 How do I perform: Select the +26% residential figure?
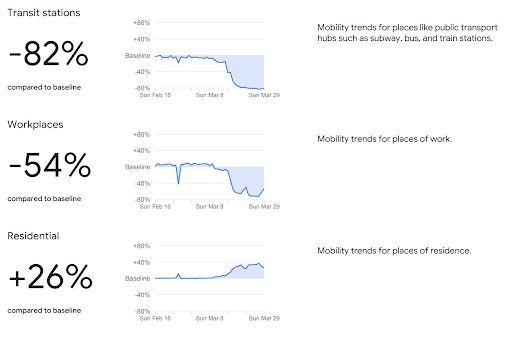50,277
